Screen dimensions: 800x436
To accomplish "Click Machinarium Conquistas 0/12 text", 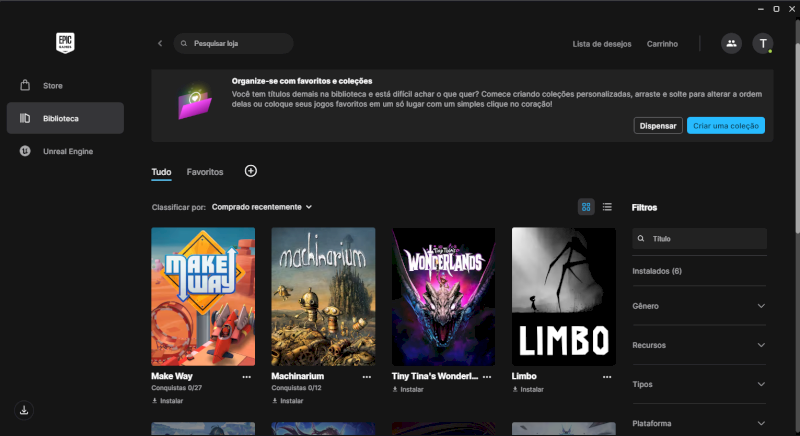I will click(x=296, y=388).
